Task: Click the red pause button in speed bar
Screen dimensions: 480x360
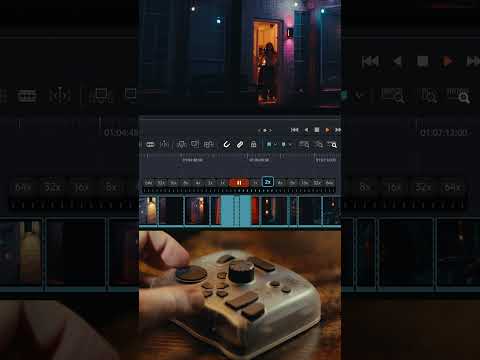Action: coord(239,183)
